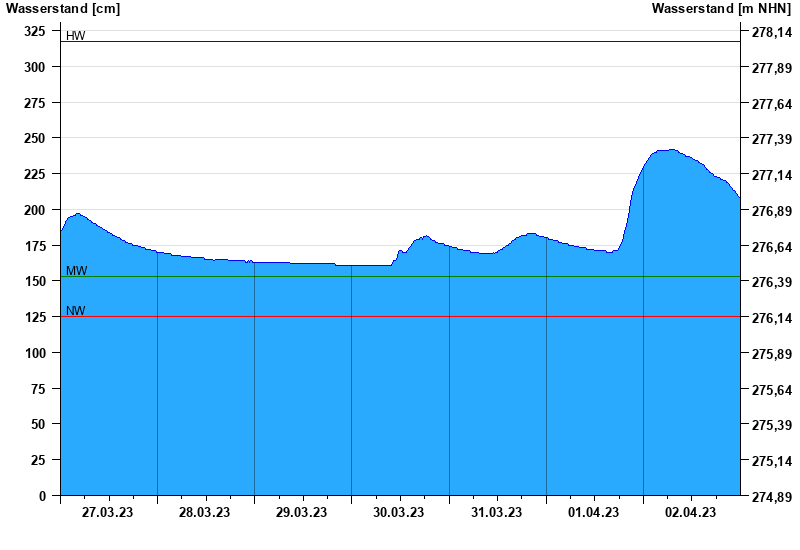800x550 pixels.
Task: Click the water level peak on 27.03.23
Action: tap(78, 213)
